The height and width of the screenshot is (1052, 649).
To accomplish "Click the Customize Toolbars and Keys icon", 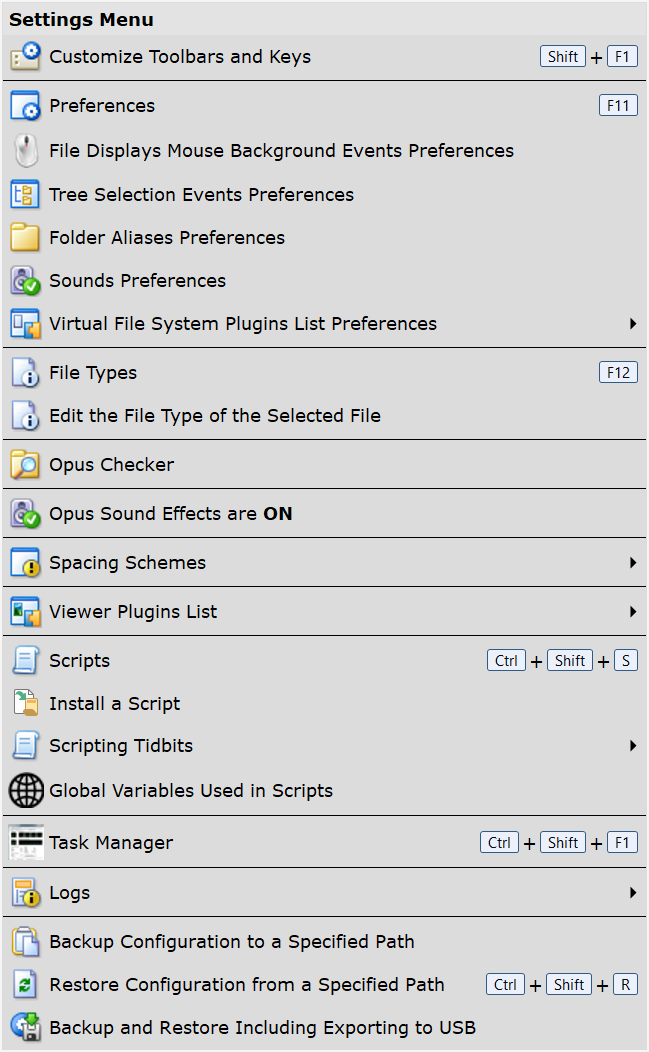I will 26,56.
